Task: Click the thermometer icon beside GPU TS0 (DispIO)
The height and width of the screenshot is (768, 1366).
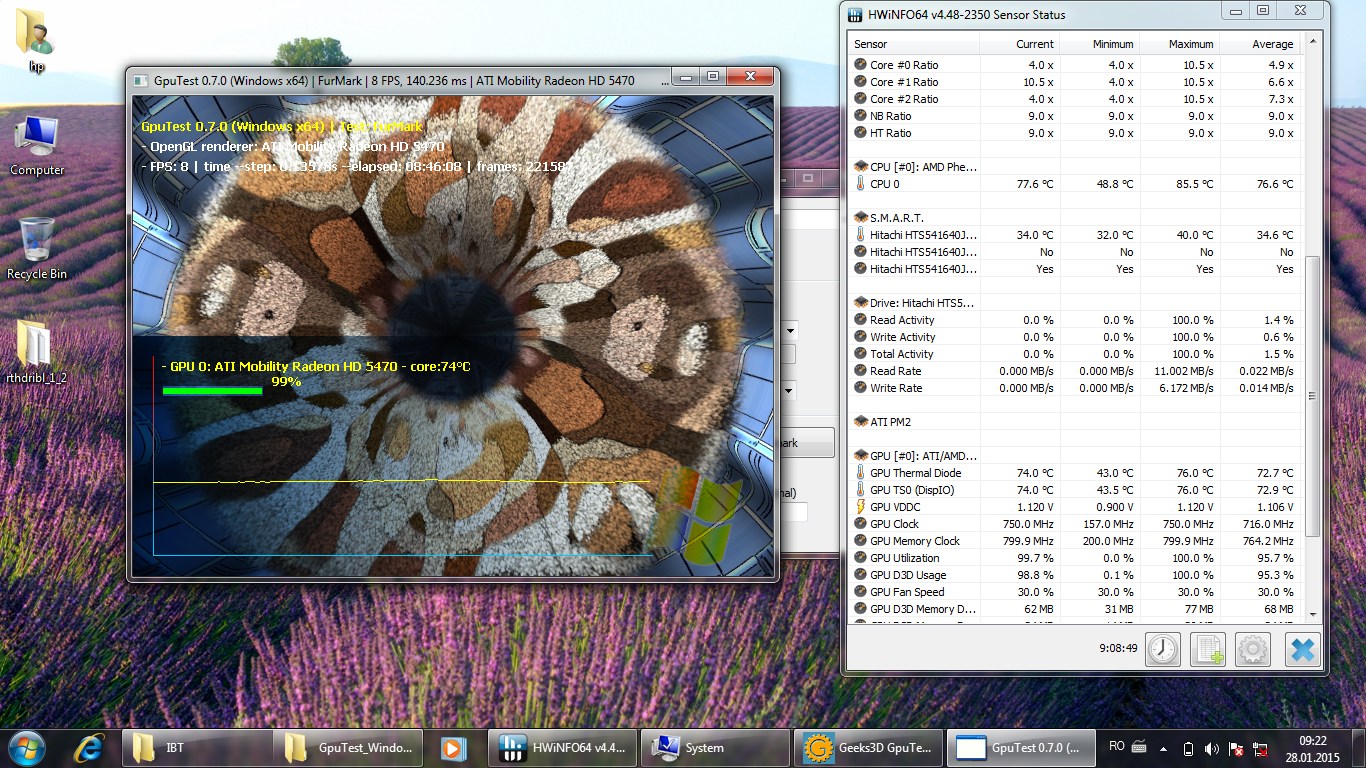Action: click(x=860, y=490)
